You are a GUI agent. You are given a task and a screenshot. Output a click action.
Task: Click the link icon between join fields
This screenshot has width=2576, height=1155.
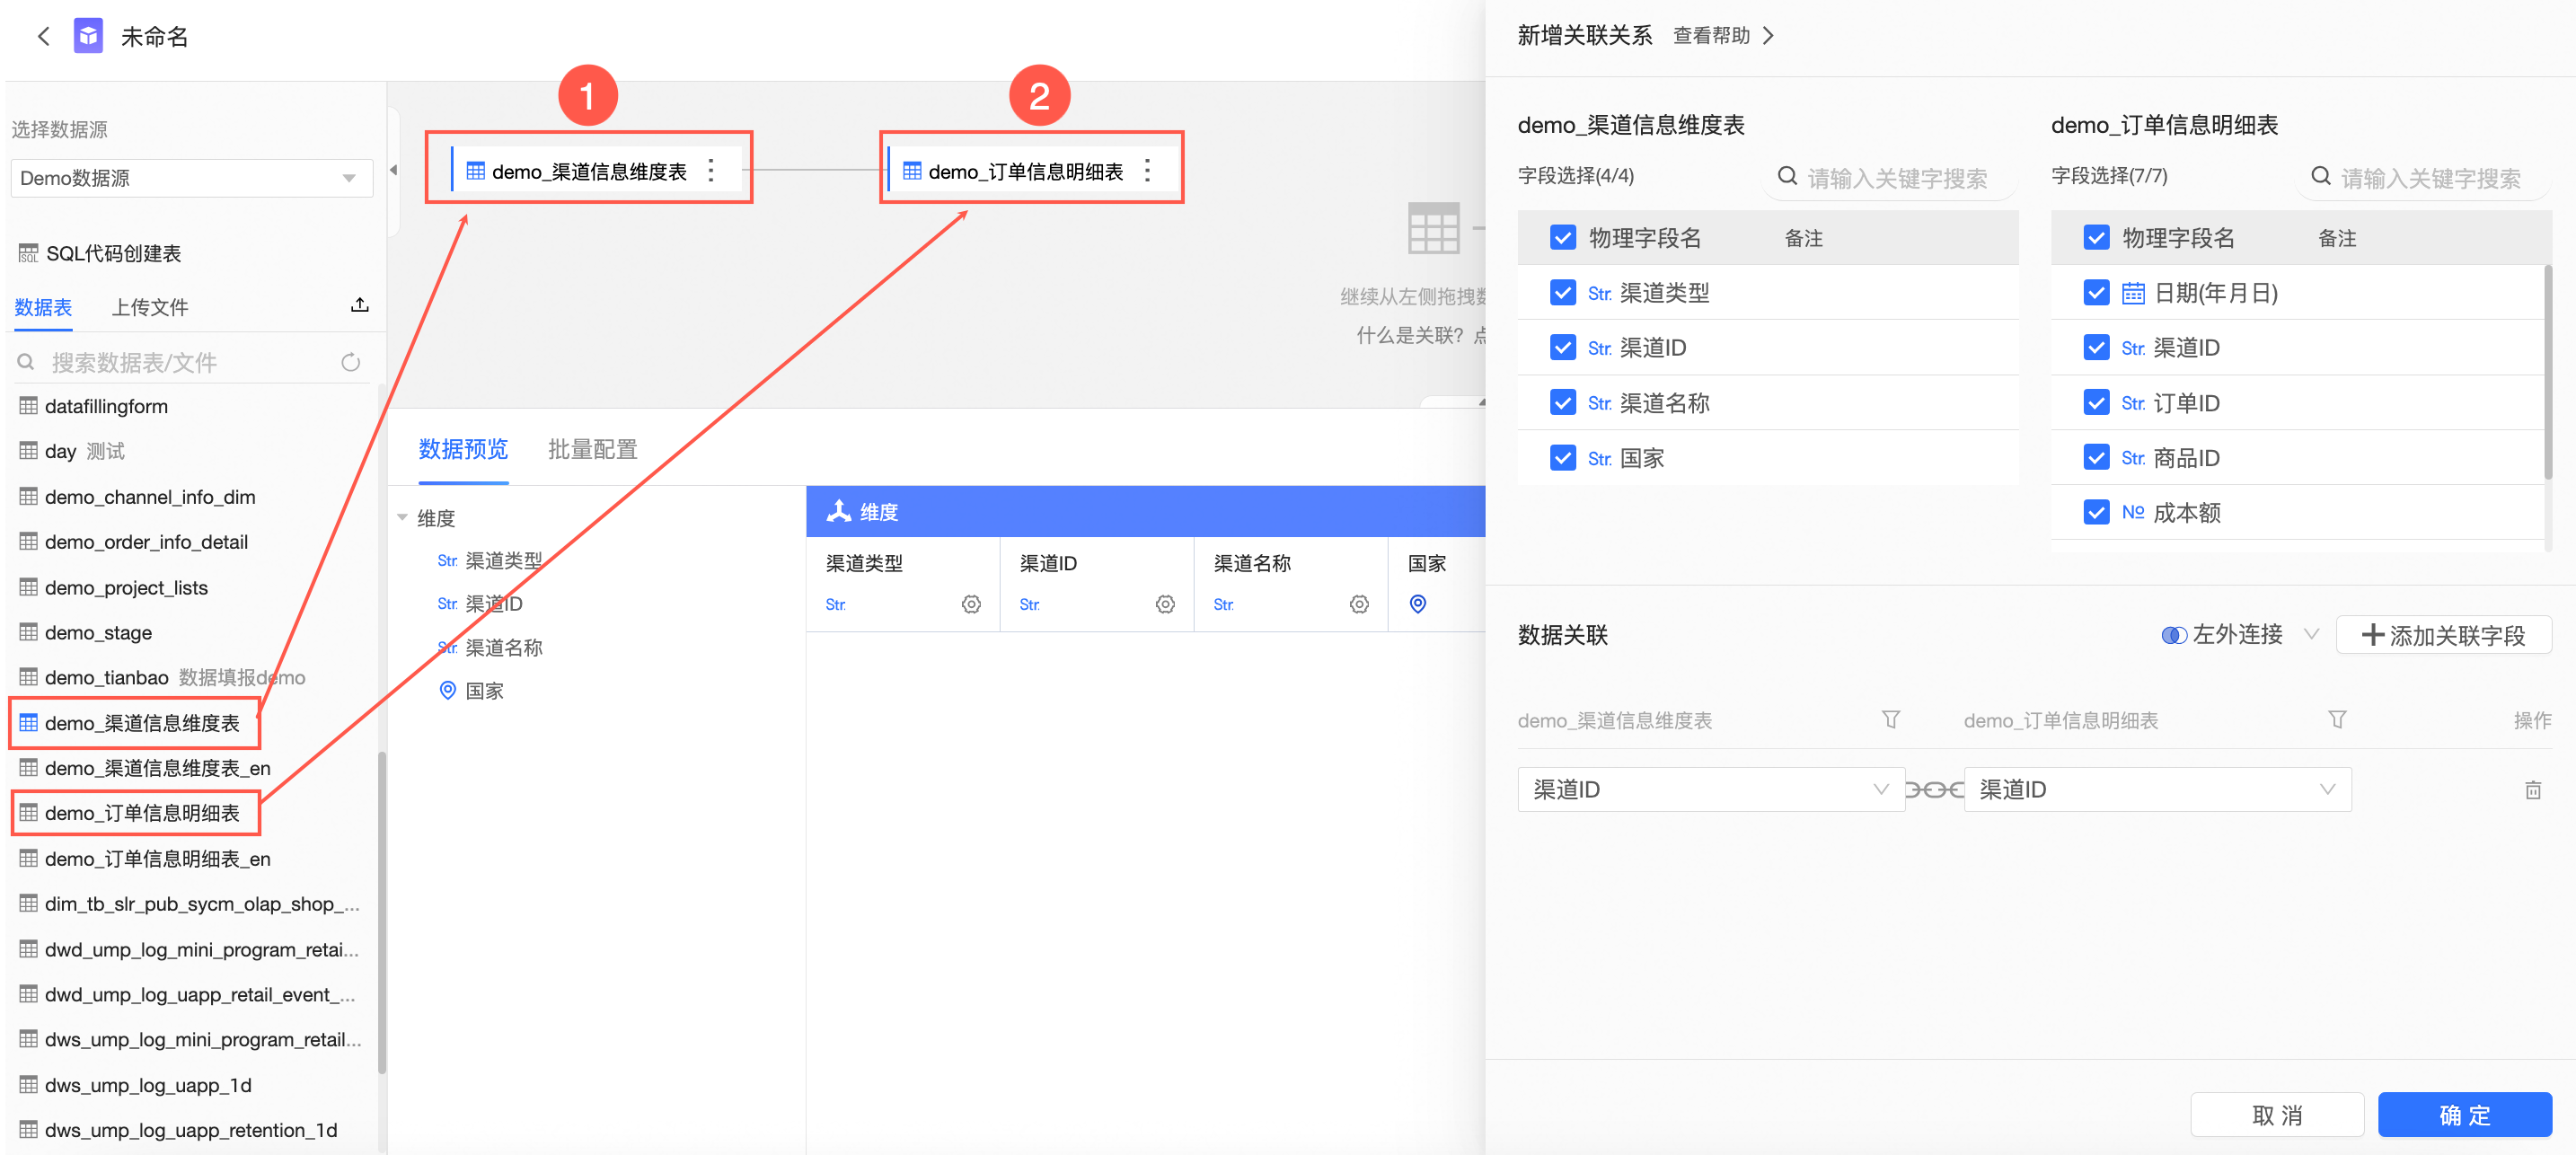coord(1934,790)
